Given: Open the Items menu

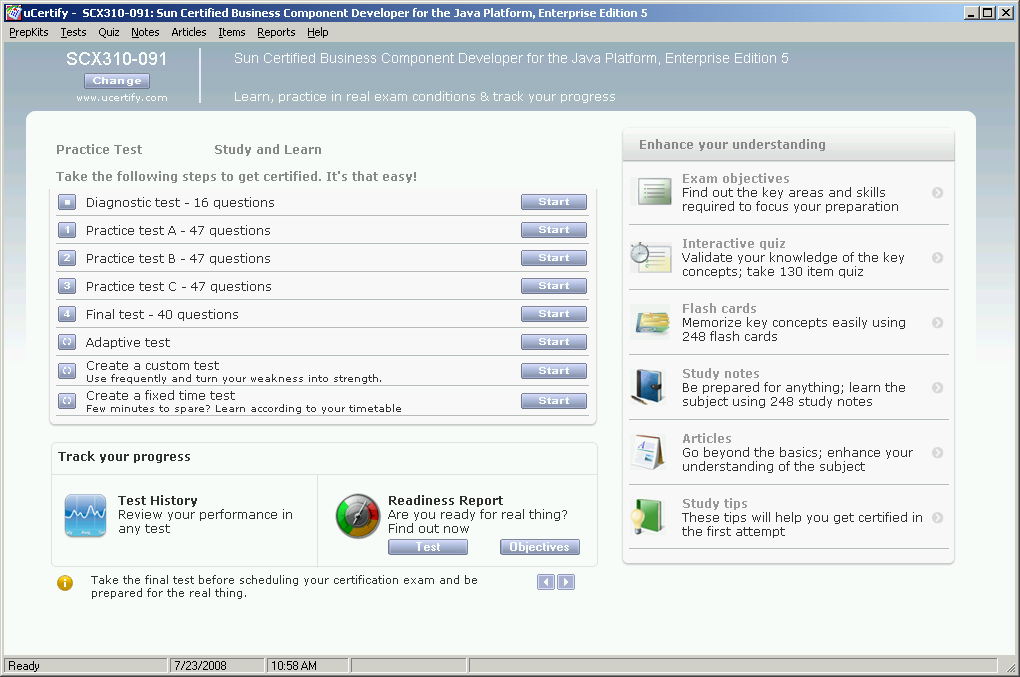Looking at the screenshot, I should [x=232, y=32].
